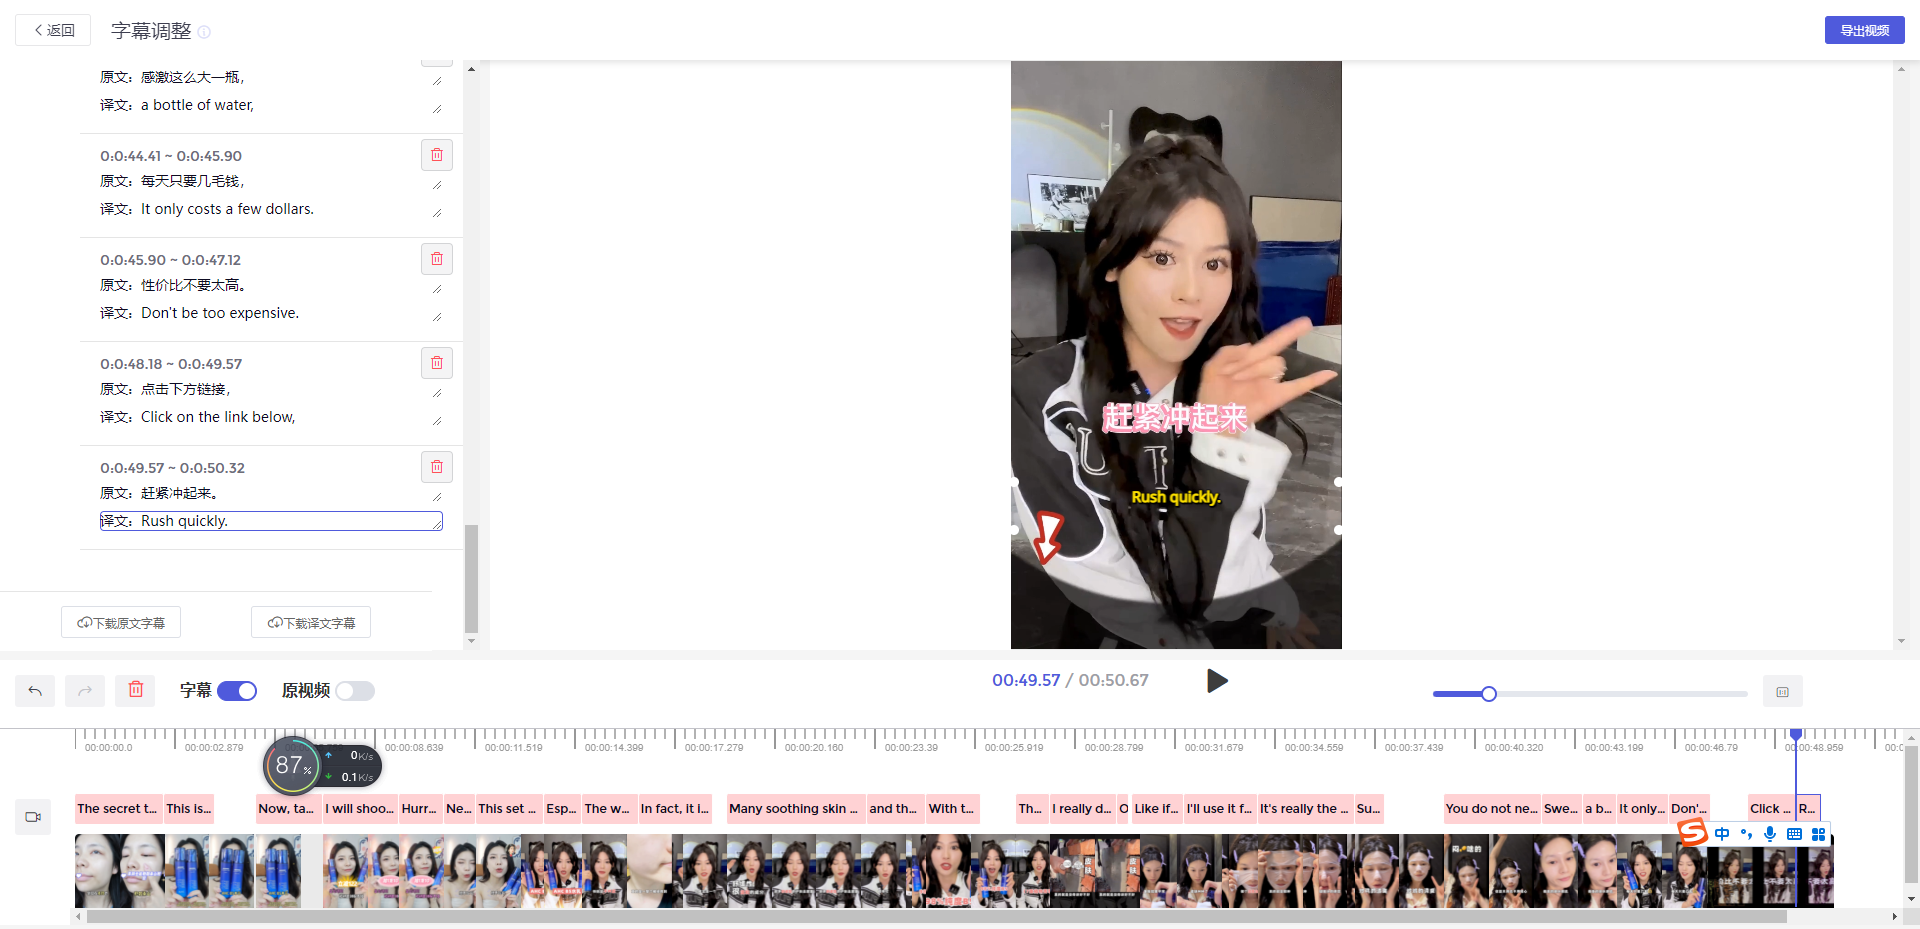Download original subtitles via 下载原文字幕

[121, 622]
